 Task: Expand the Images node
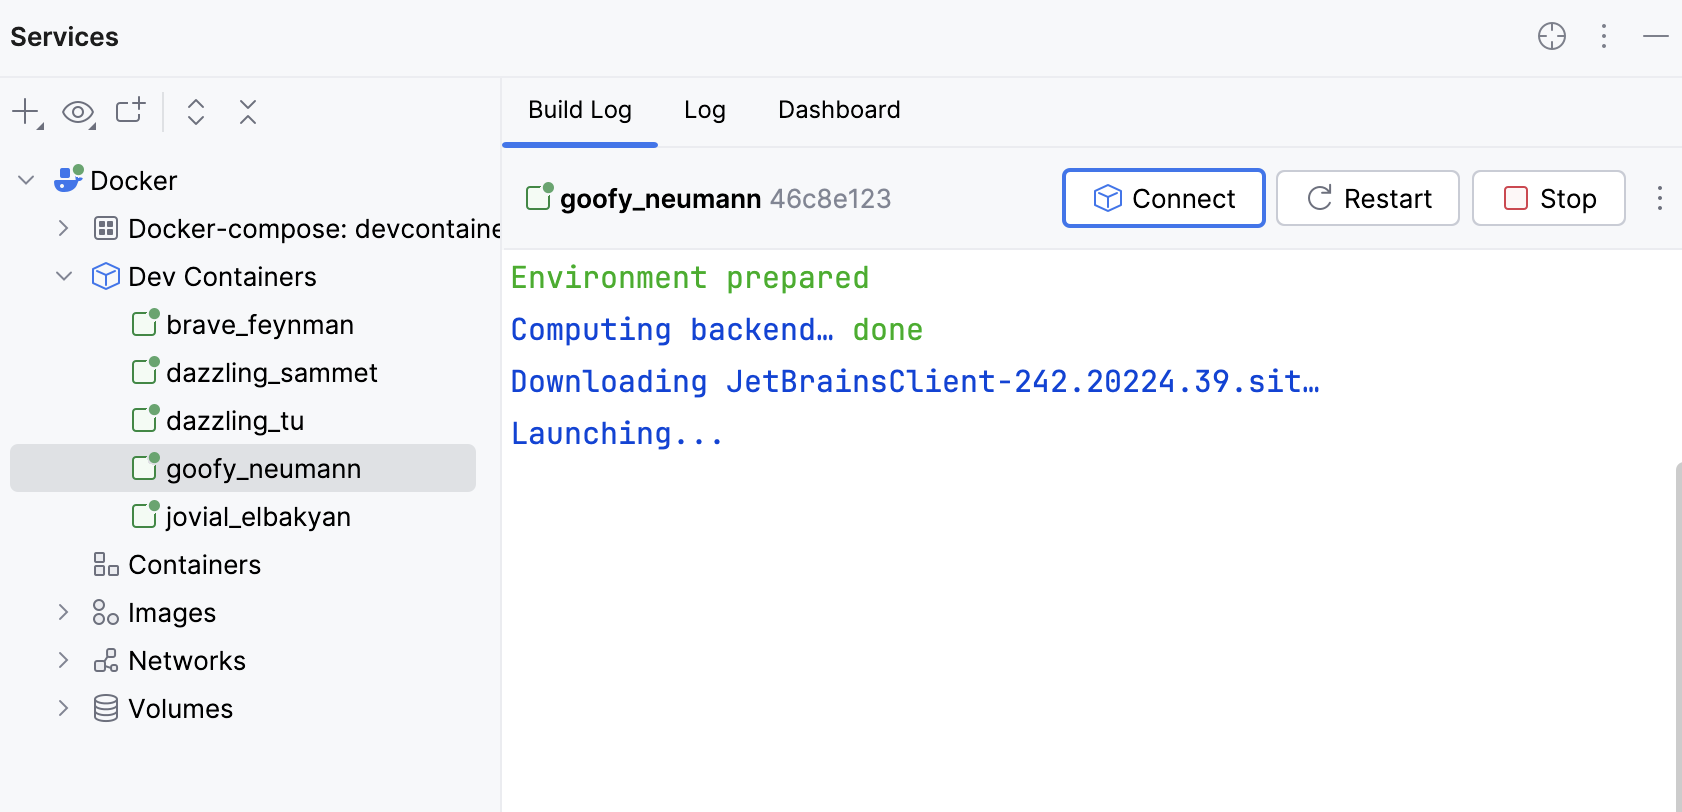tap(64, 612)
